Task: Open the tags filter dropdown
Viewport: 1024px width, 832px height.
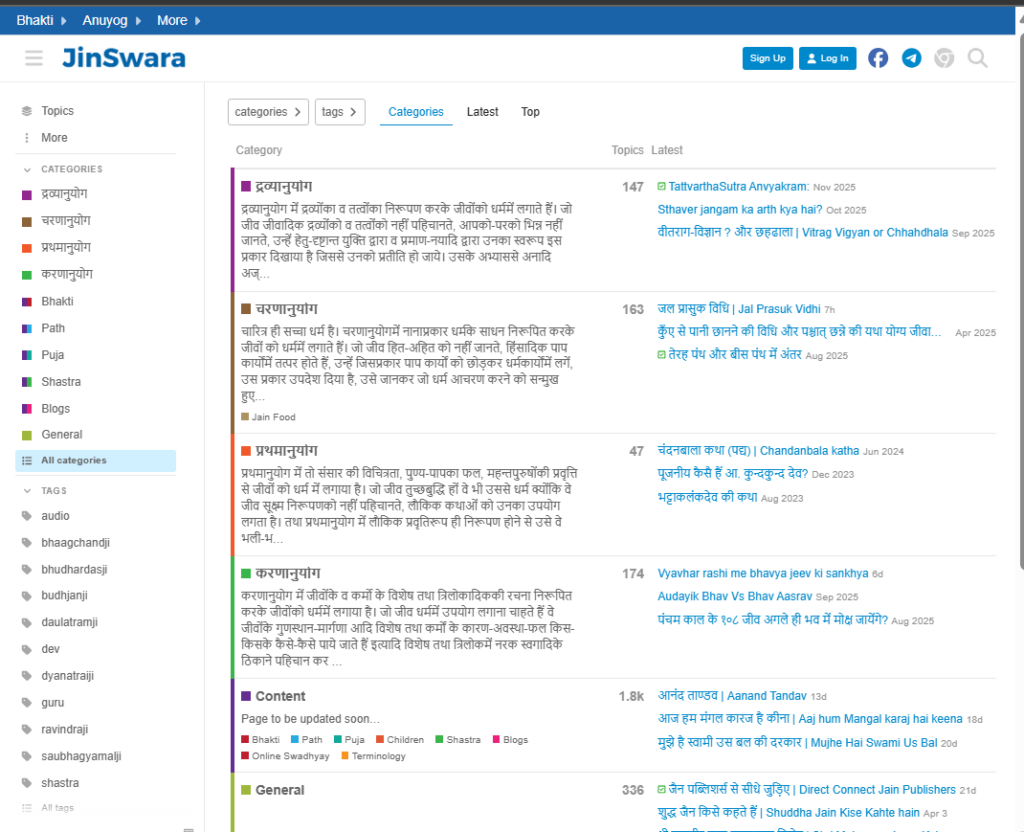Action: 340,112
